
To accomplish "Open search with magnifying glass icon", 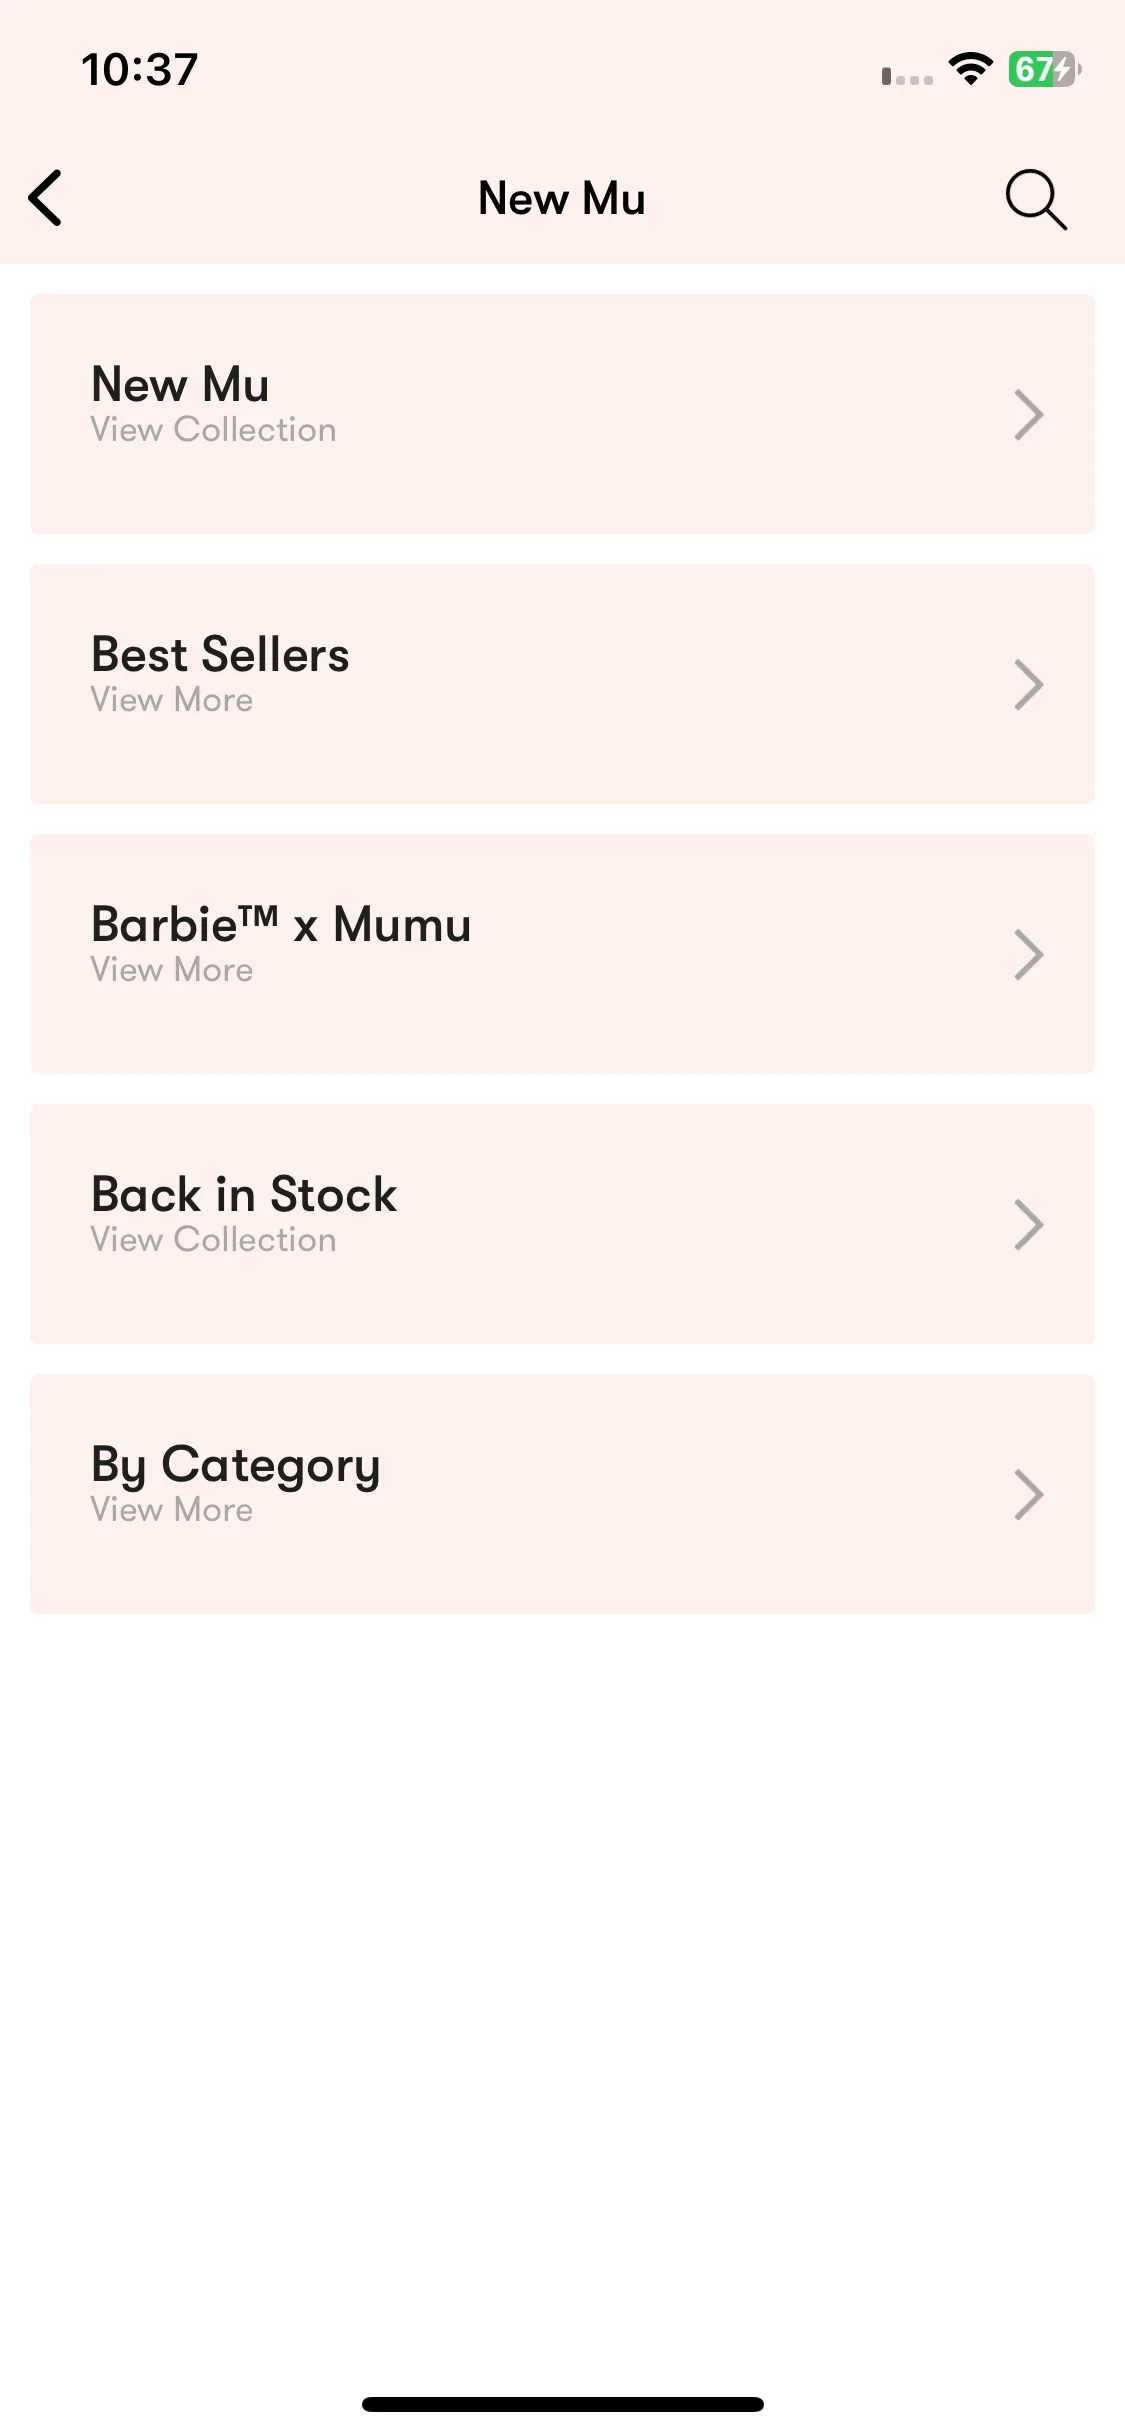I will pos(1036,199).
